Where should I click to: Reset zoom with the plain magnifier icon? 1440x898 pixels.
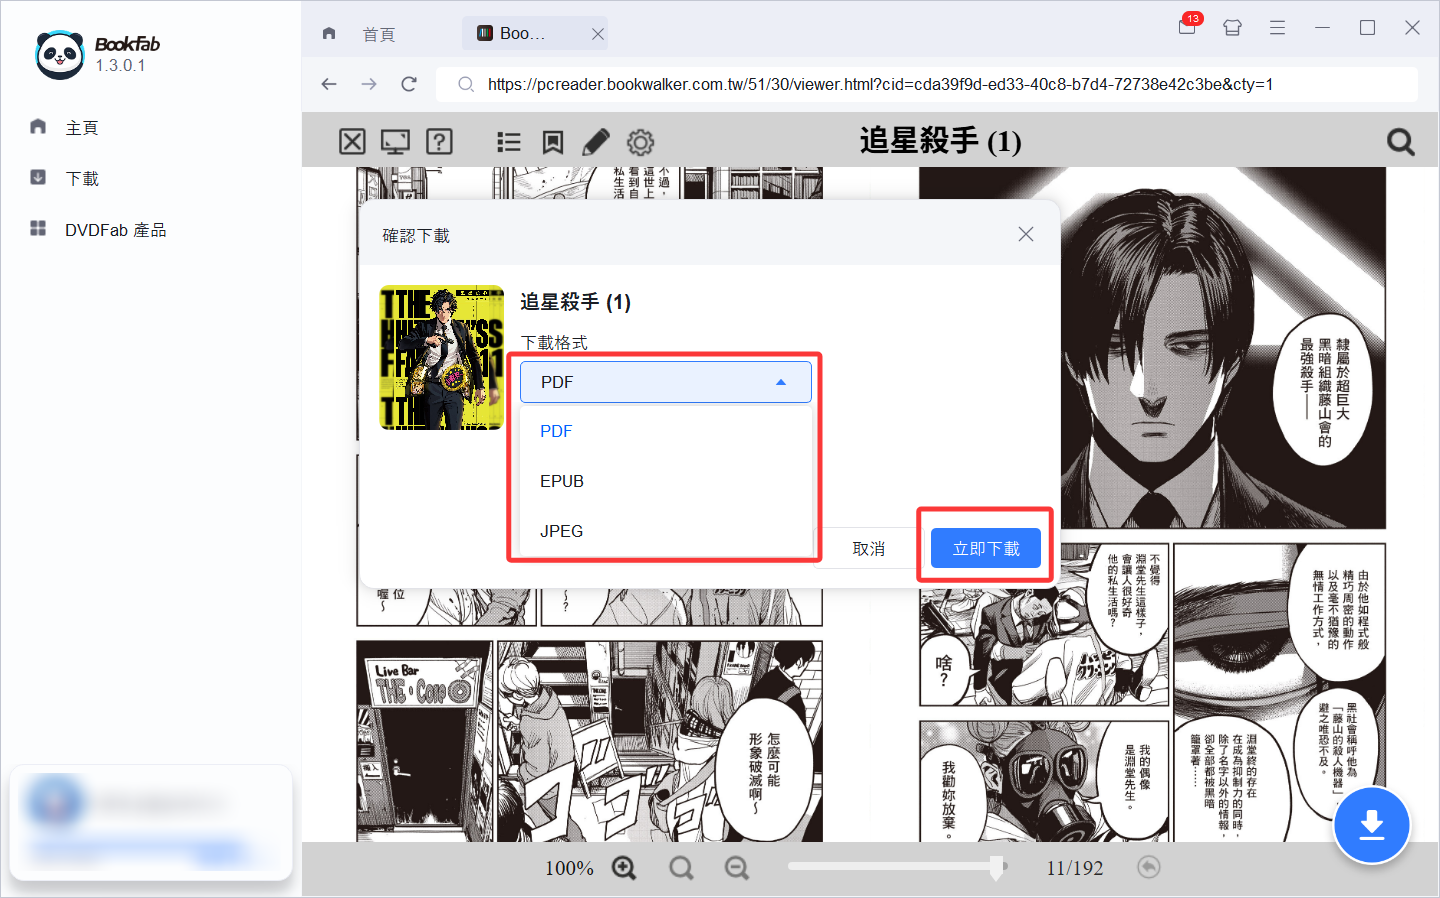click(681, 868)
